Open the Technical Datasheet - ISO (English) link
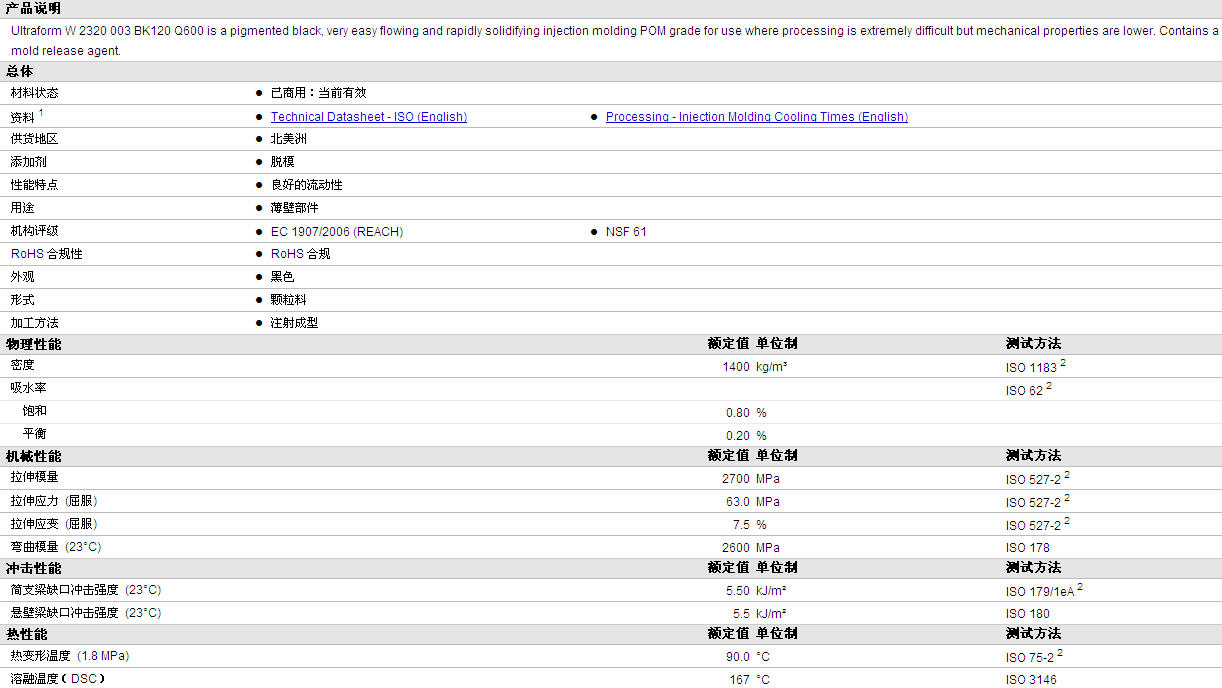1222x688 pixels. click(369, 117)
